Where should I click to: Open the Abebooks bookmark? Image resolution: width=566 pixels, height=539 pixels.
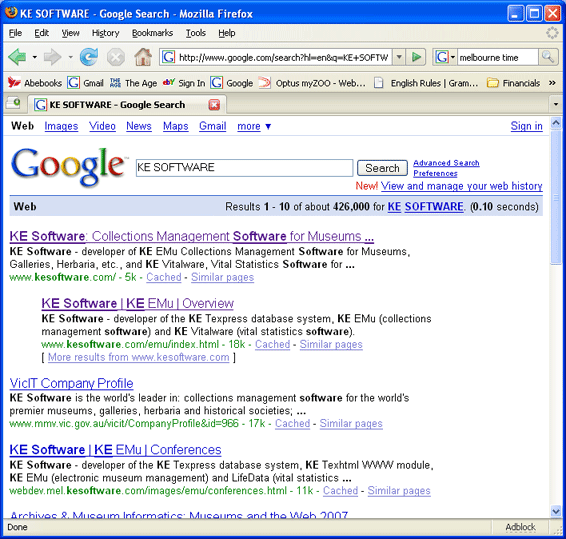pyautogui.click(x=35, y=83)
